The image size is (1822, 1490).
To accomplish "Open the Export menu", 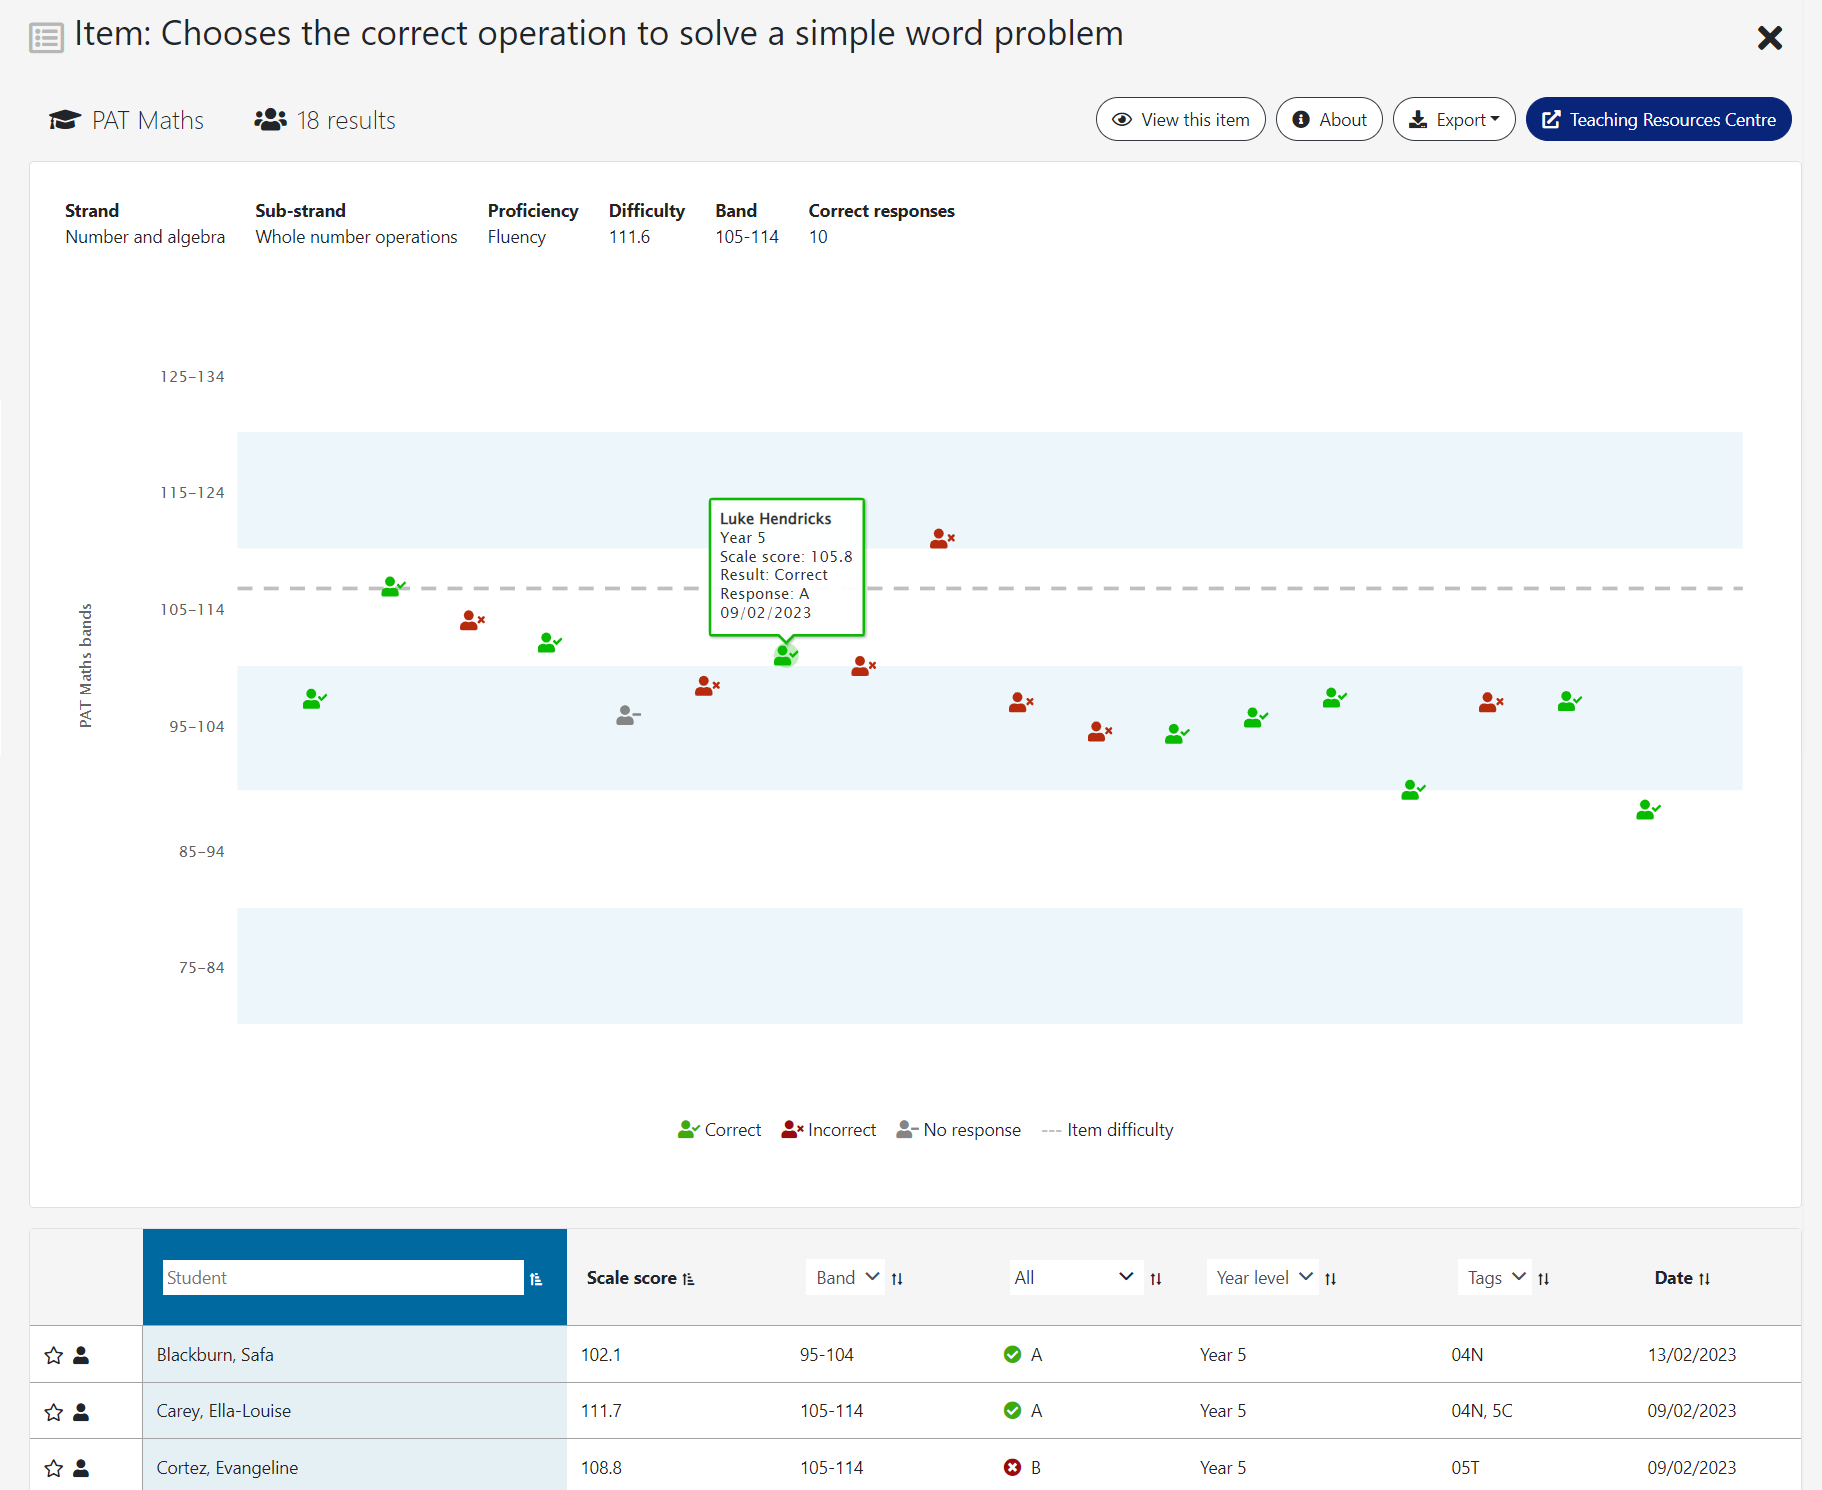I will point(1454,120).
